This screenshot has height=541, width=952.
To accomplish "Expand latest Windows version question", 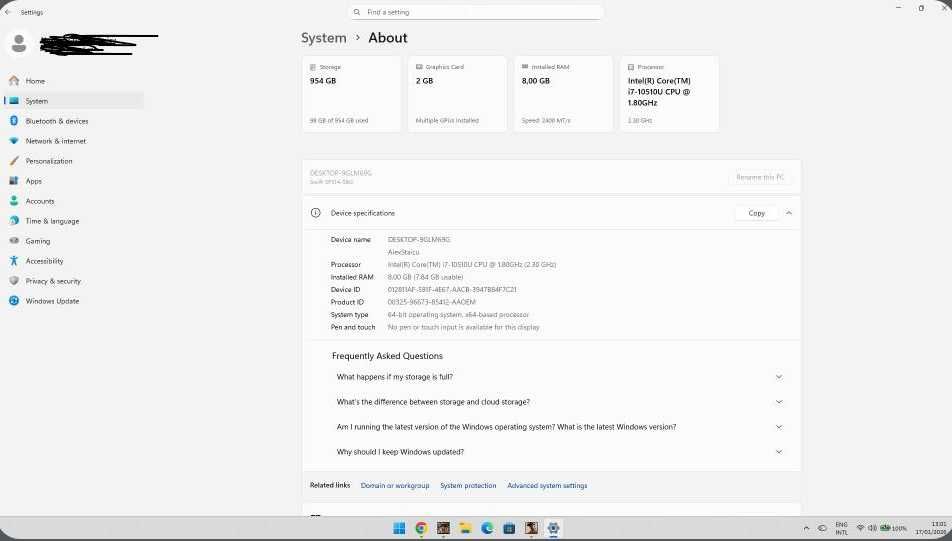I will point(551,427).
